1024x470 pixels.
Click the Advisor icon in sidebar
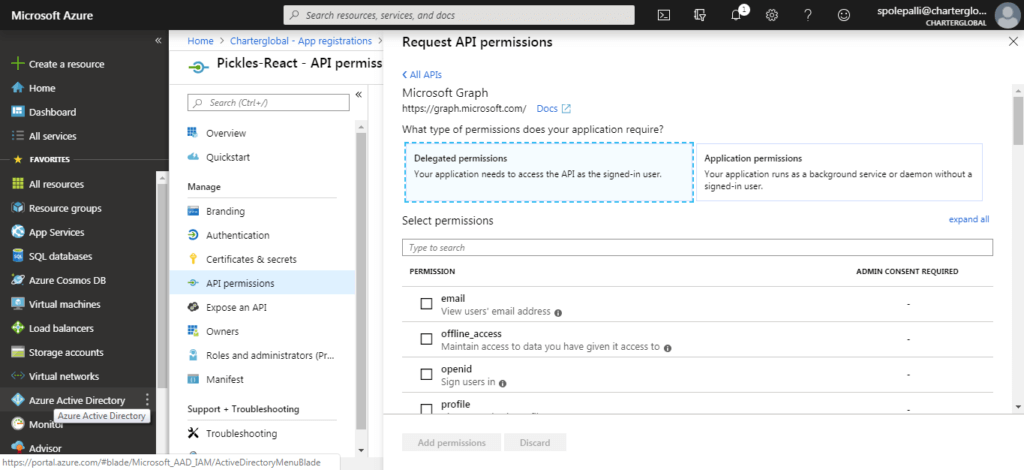(x=18, y=448)
